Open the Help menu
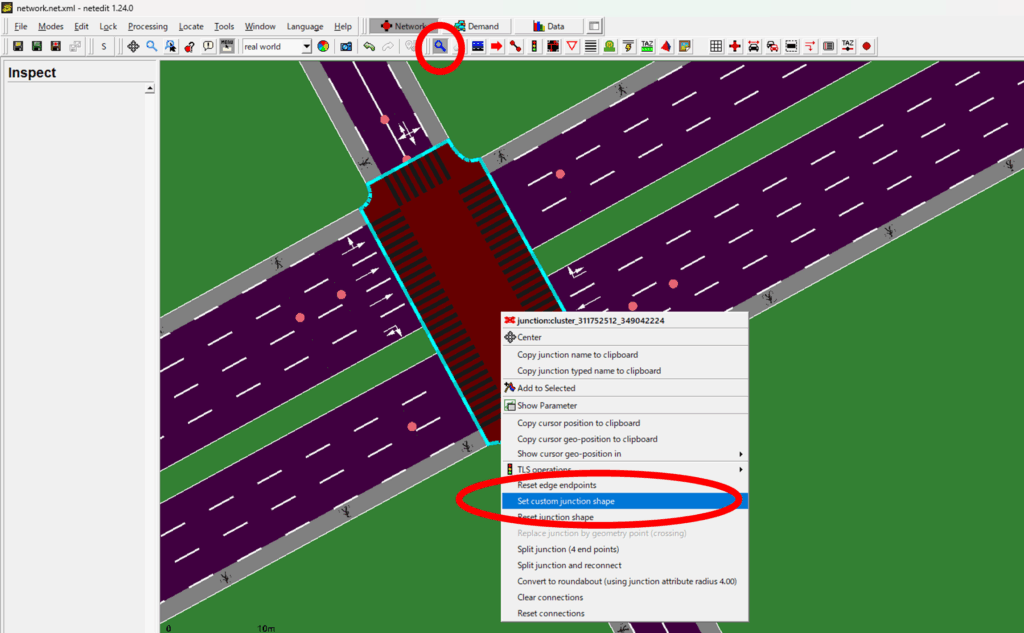The height and width of the screenshot is (633, 1024). (x=343, y=26)
